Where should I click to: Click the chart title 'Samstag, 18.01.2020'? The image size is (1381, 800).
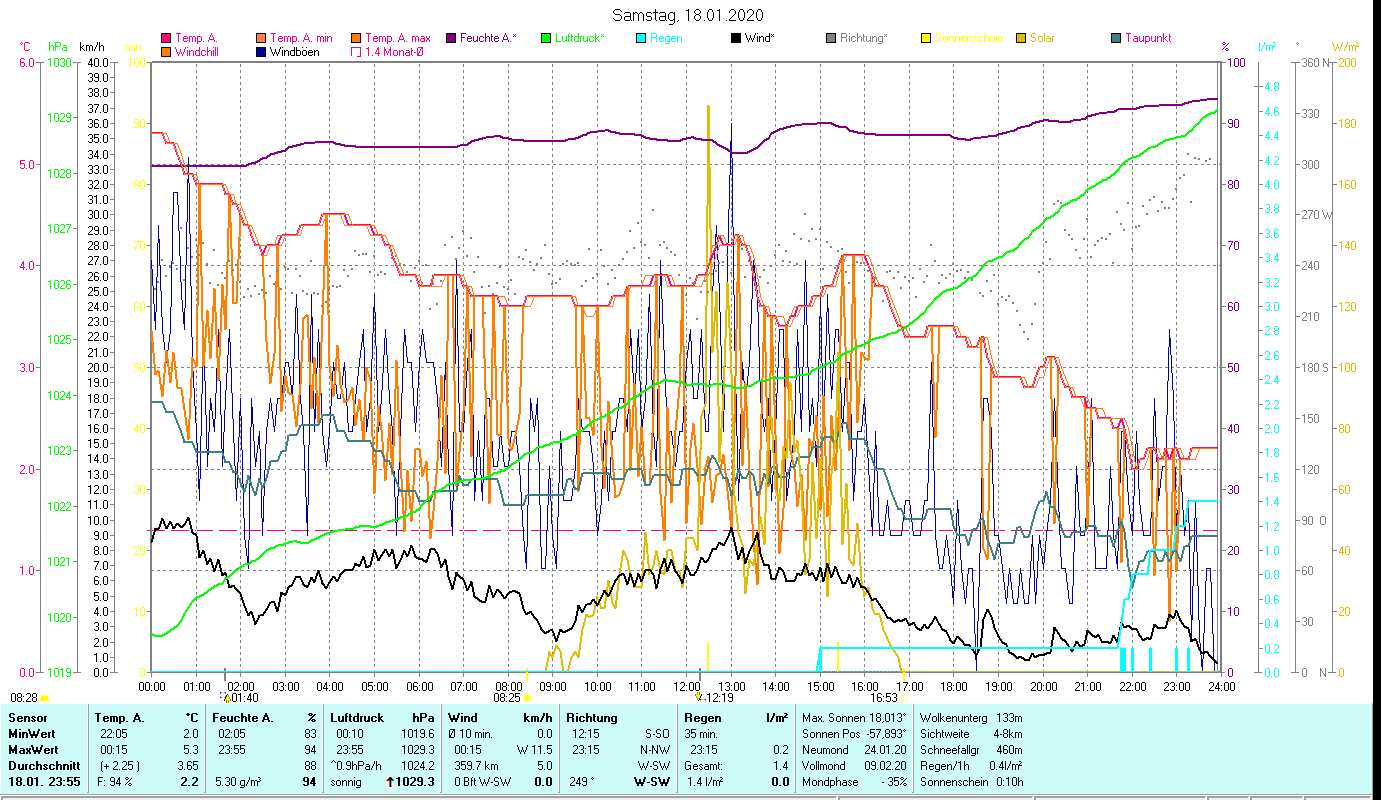point(690,15)
